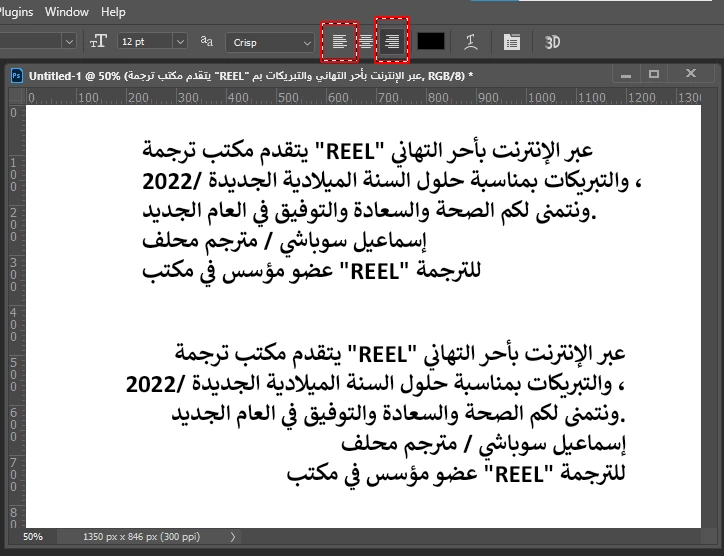This screenshot has height=556, width=724.
Task: Click the create warped text icon
Action: 471,42
